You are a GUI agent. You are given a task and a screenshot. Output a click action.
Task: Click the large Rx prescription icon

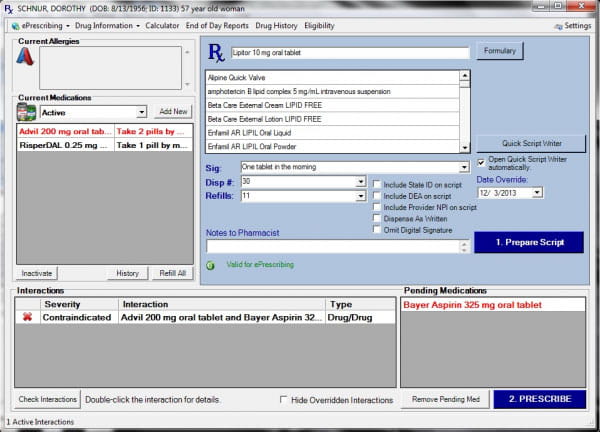point(217,52)
